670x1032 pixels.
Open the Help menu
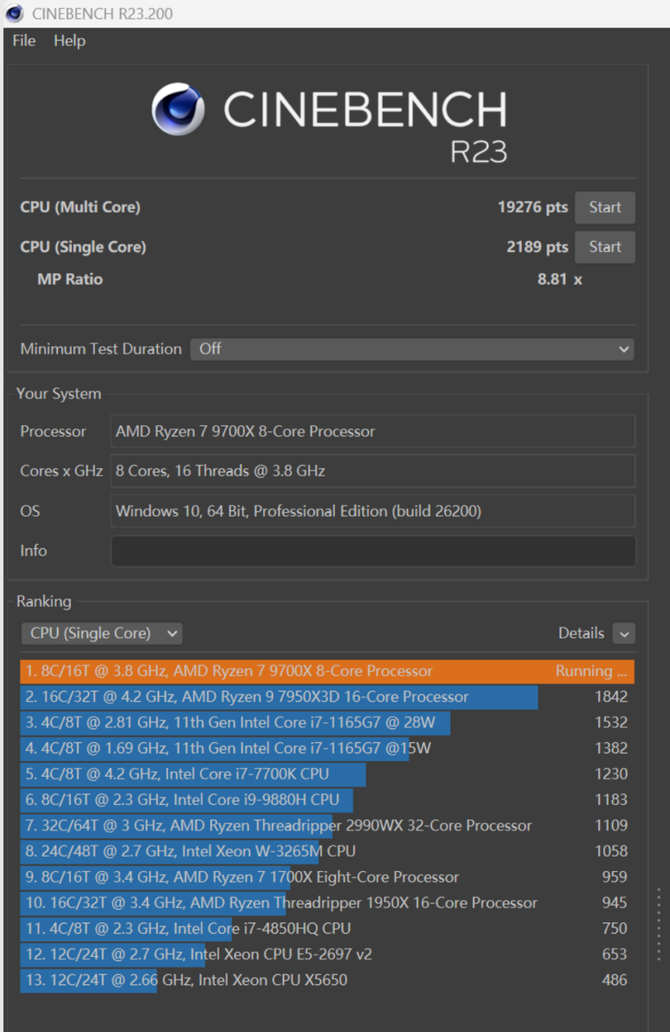[x=69, y=41]
